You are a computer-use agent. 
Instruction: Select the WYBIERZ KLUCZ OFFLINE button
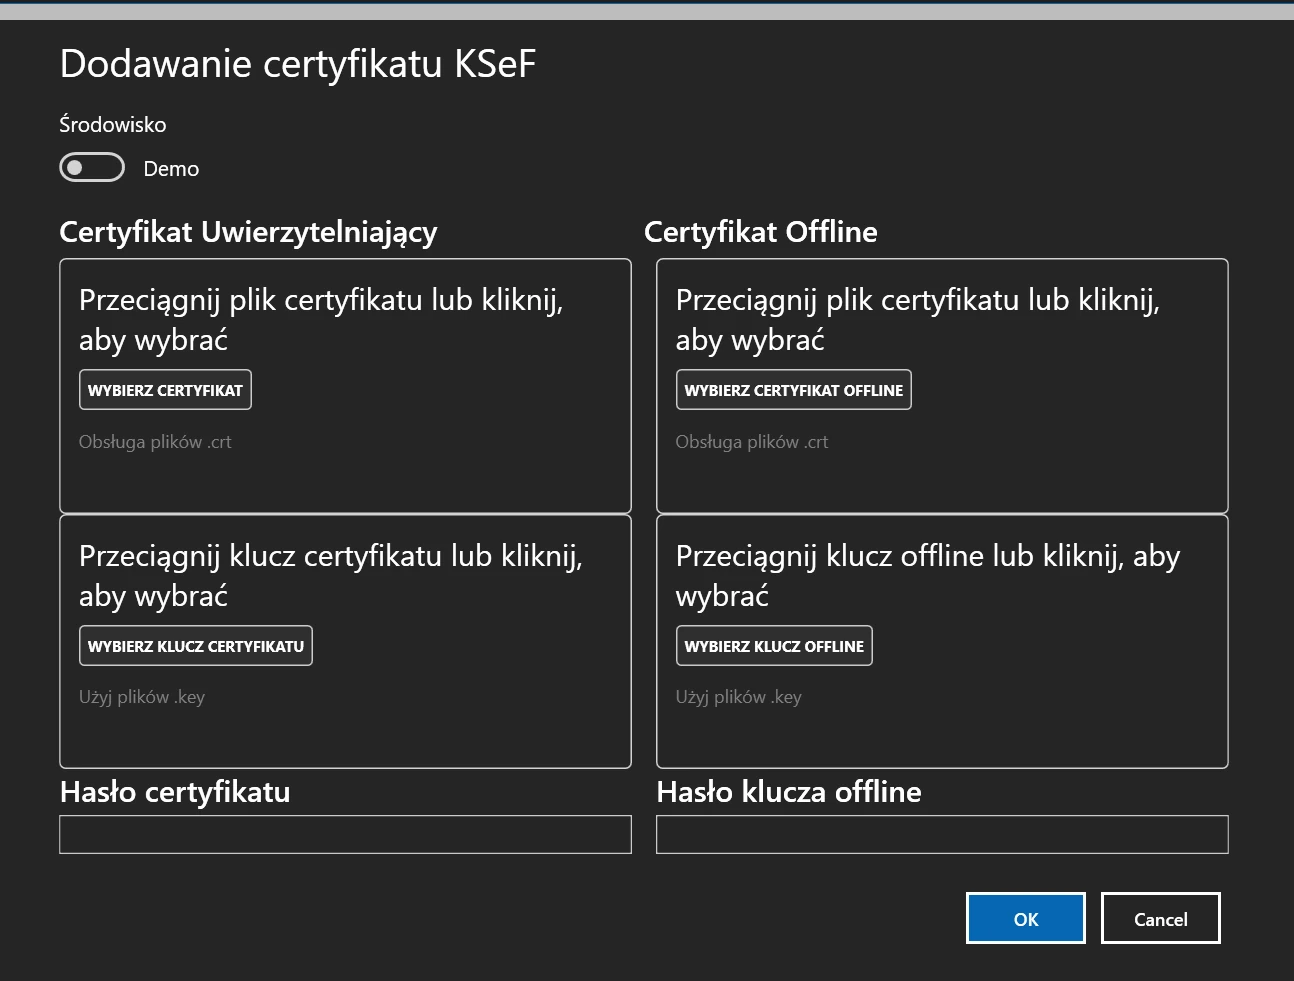point(774,646)
